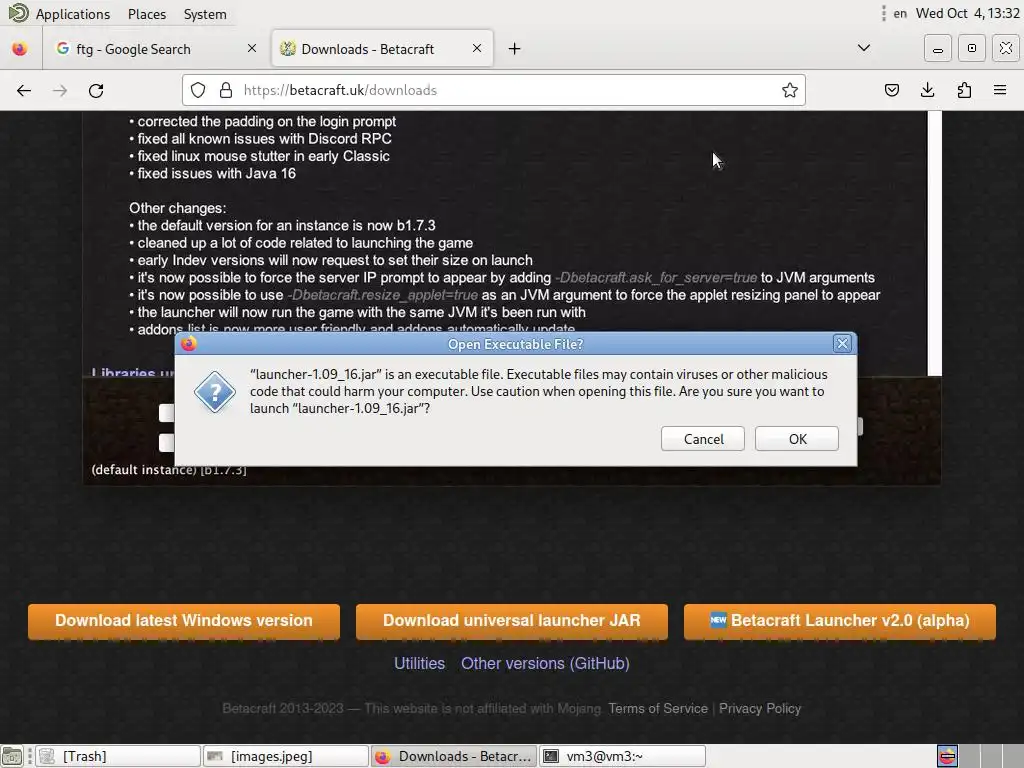Open tracking protection shield info
Viewport: 1024px width, 768px height.
(x=198, y=90)
